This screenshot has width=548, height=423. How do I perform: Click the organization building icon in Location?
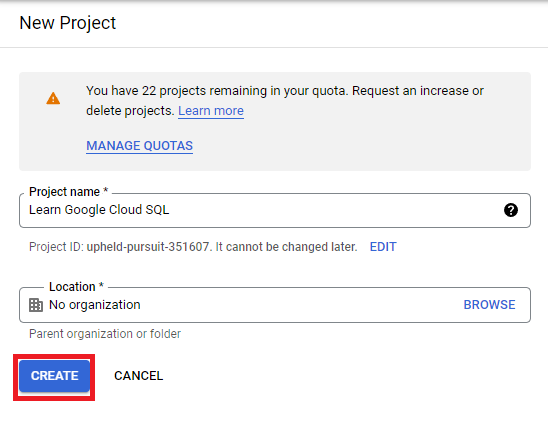[36, 305]
